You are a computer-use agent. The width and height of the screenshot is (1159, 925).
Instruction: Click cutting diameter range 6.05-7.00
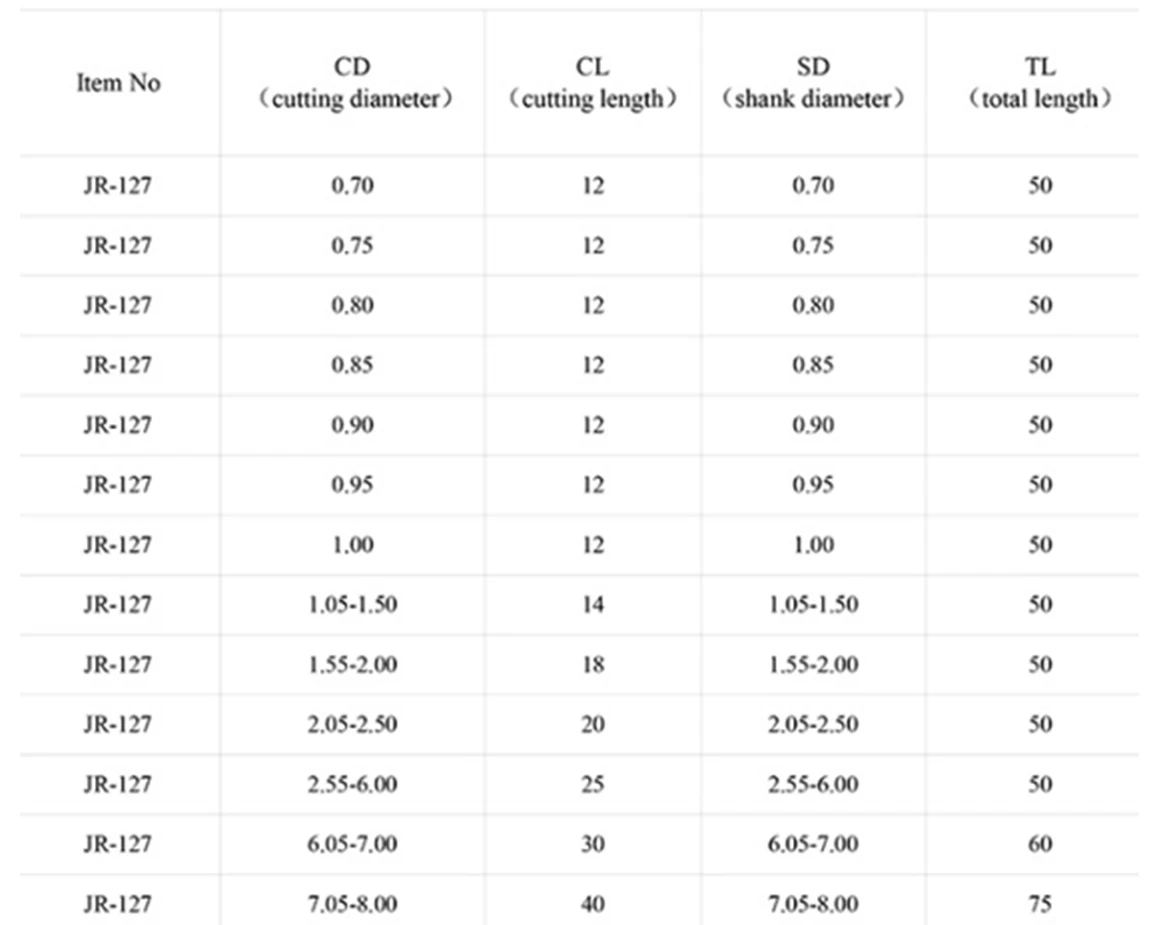coord(353,844)
